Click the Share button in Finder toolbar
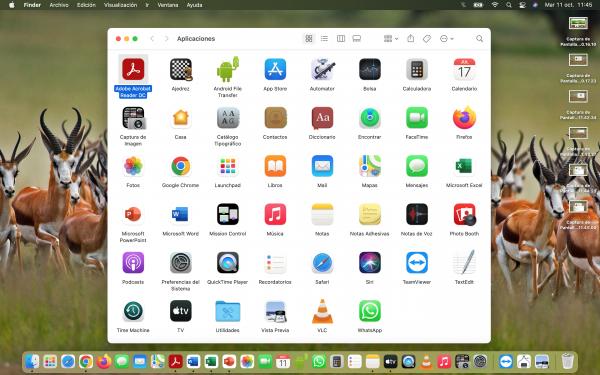The width and height of the screenshot is (600, 375). click(411, 39)
